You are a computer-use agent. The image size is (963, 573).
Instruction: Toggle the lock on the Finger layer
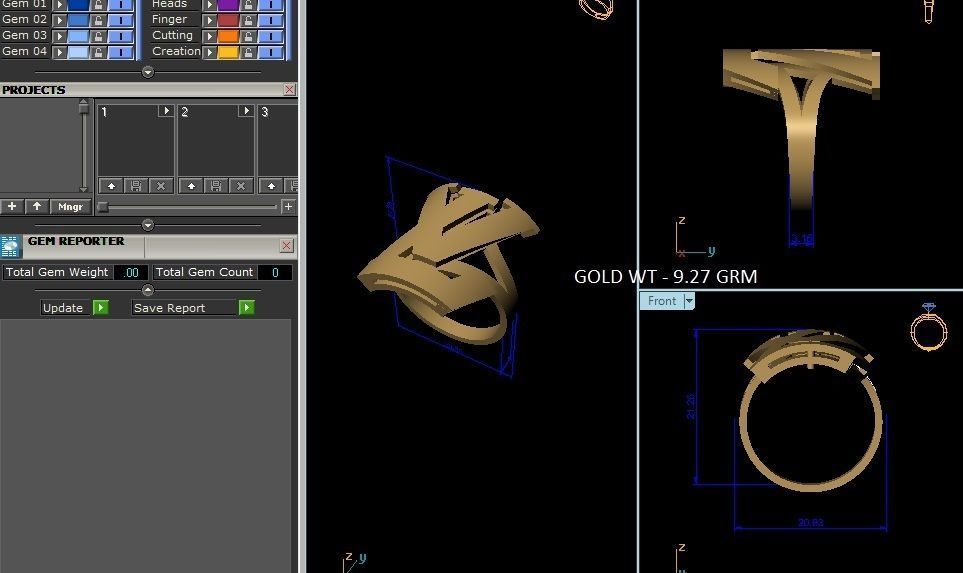click(x=248, y=20)
